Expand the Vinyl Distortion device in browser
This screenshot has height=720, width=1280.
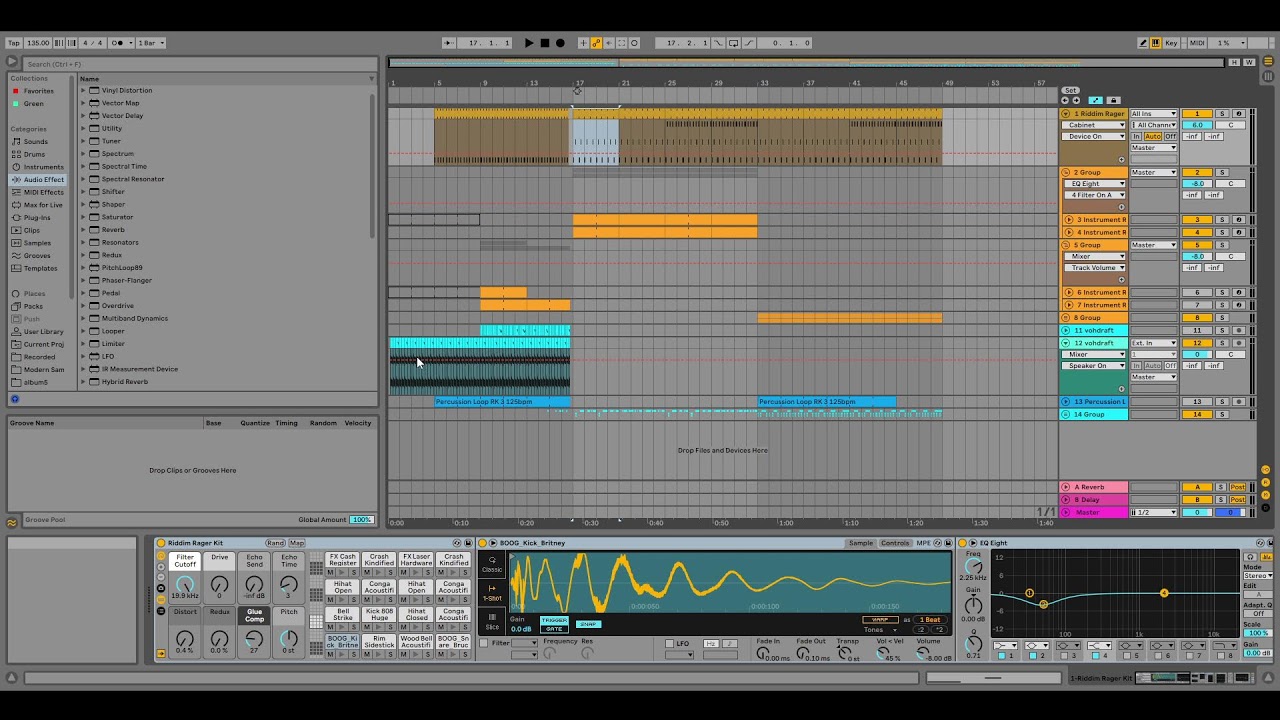(83, 90)
